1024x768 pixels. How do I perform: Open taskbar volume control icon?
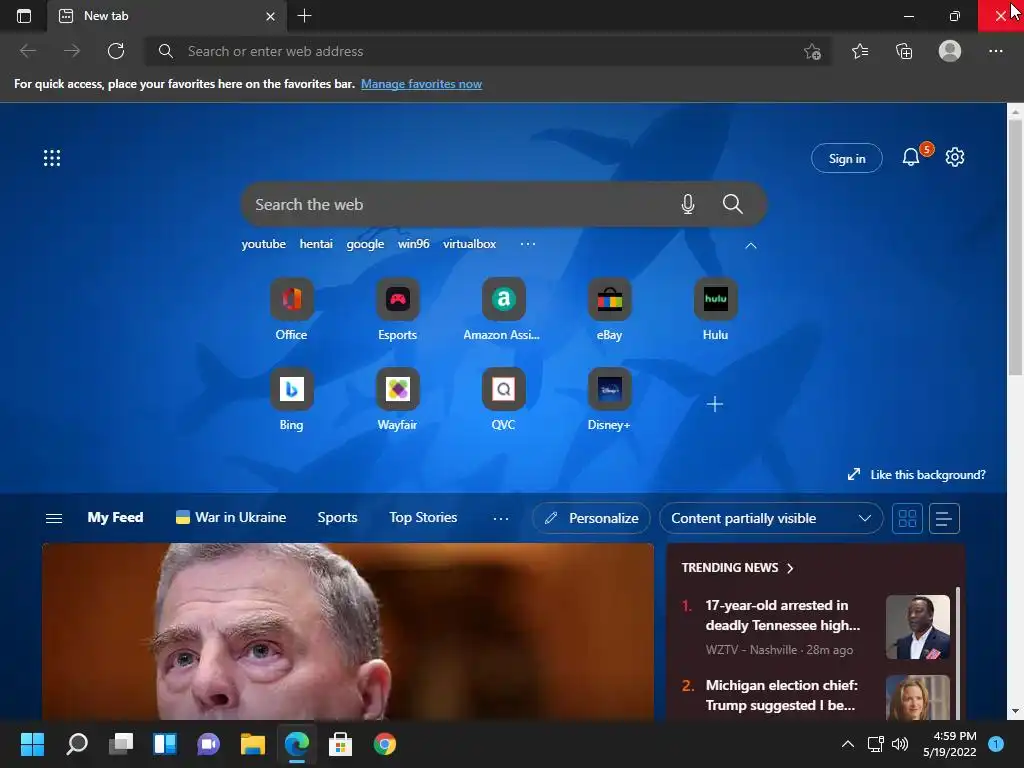click(900, 744)
